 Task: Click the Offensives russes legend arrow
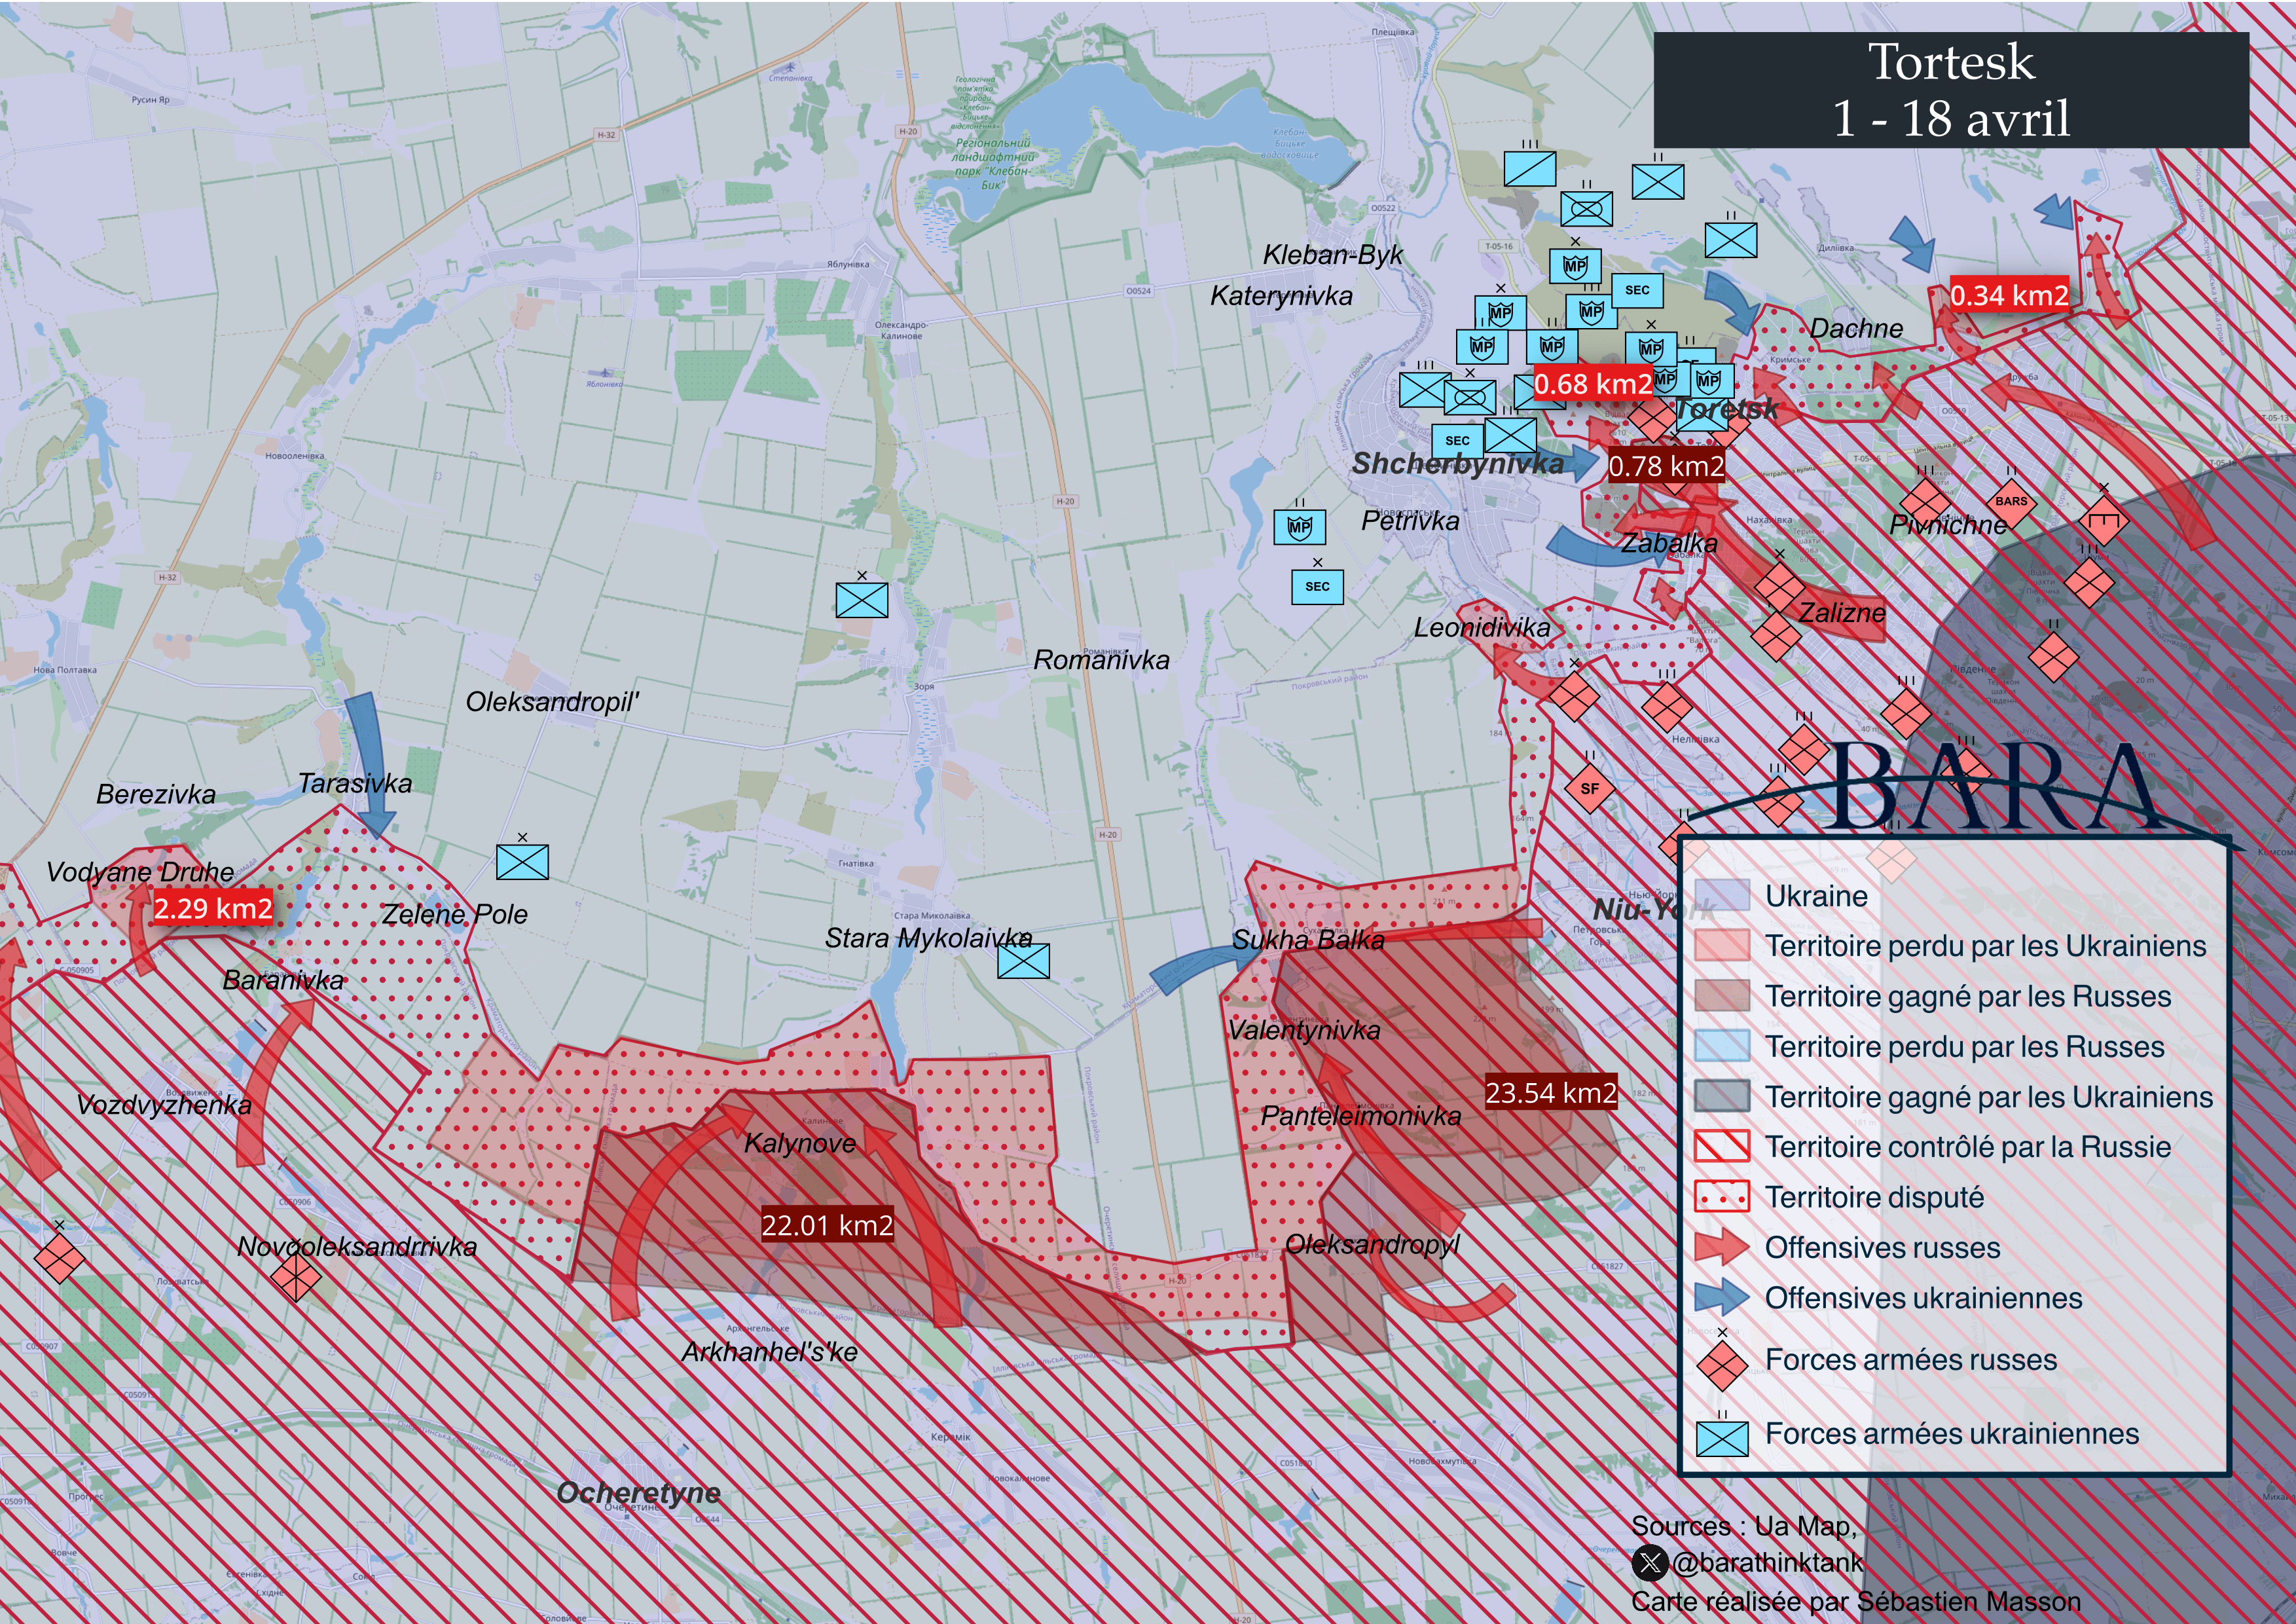tap(1722, 1247)
